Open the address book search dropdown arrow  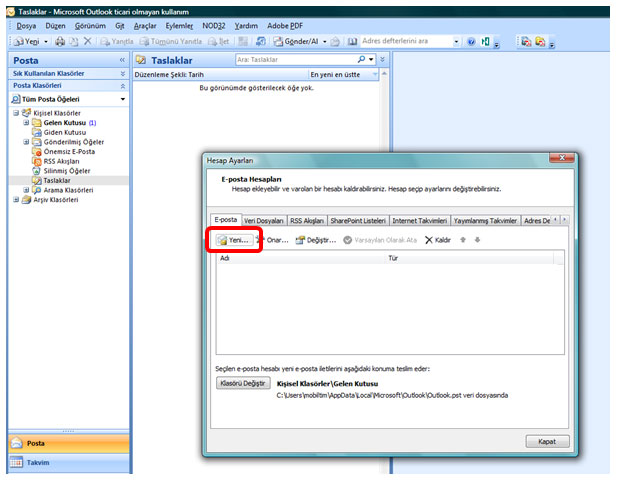pyautogui.click(x=456, y=41)
